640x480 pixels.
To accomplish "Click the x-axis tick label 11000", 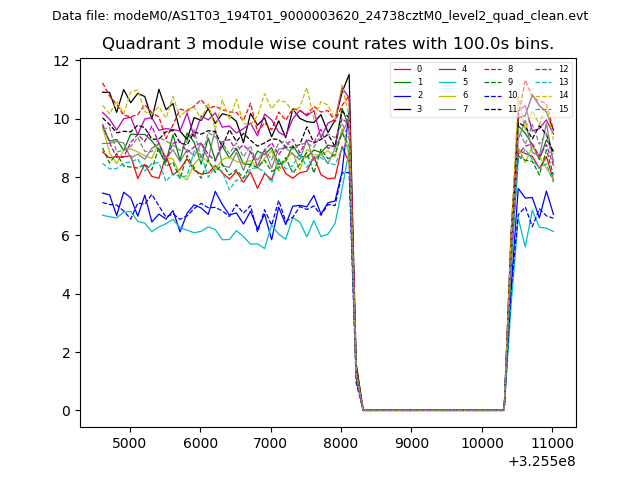I will (552, 442).
